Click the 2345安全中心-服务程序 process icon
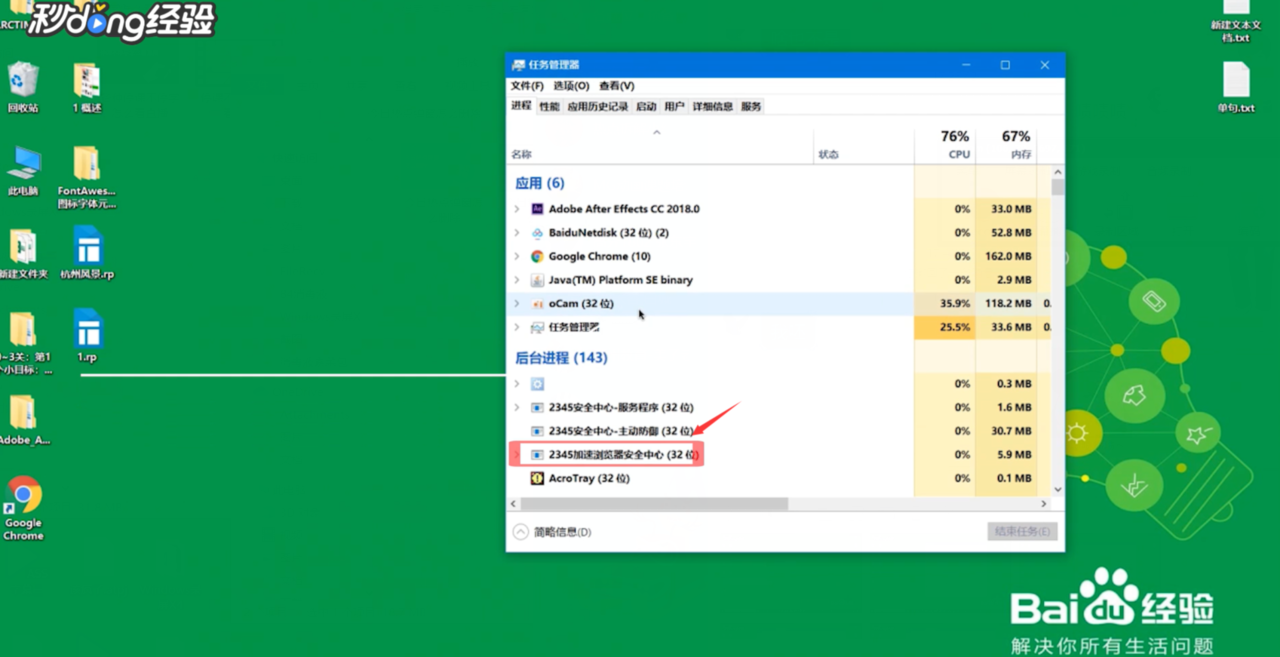This screenshot has width=1280, height=657. [x=537, y=407]
